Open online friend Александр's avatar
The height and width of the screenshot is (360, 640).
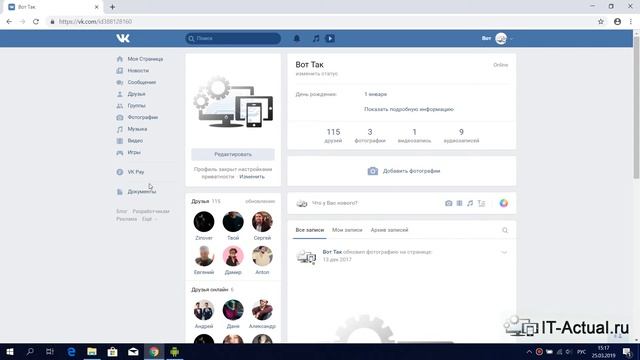262,310
